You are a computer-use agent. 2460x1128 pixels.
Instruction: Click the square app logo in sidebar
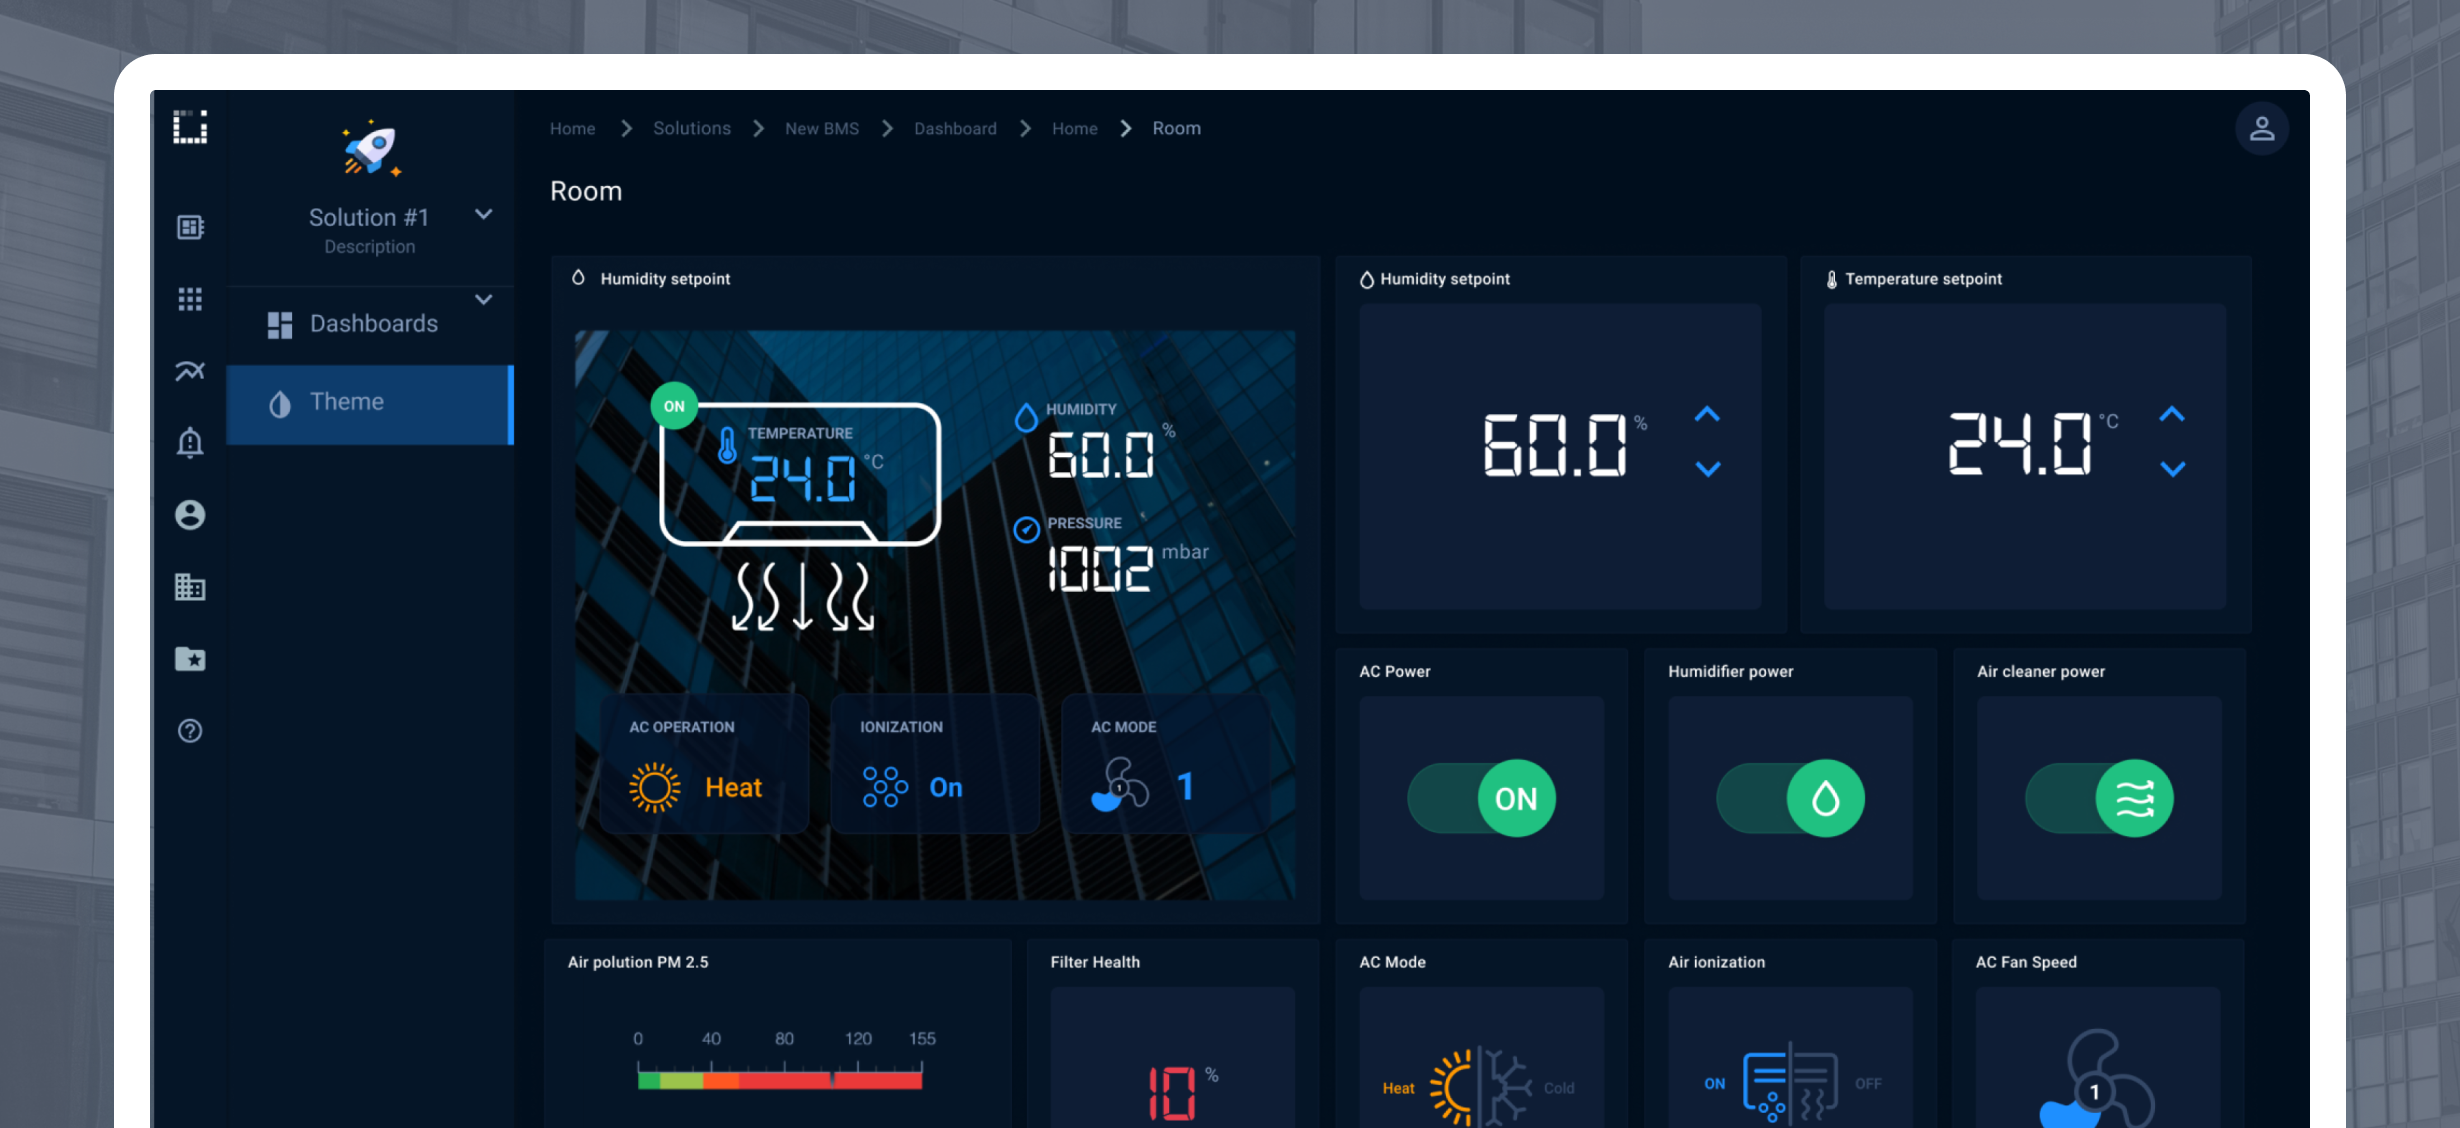(x=190, y=127)
